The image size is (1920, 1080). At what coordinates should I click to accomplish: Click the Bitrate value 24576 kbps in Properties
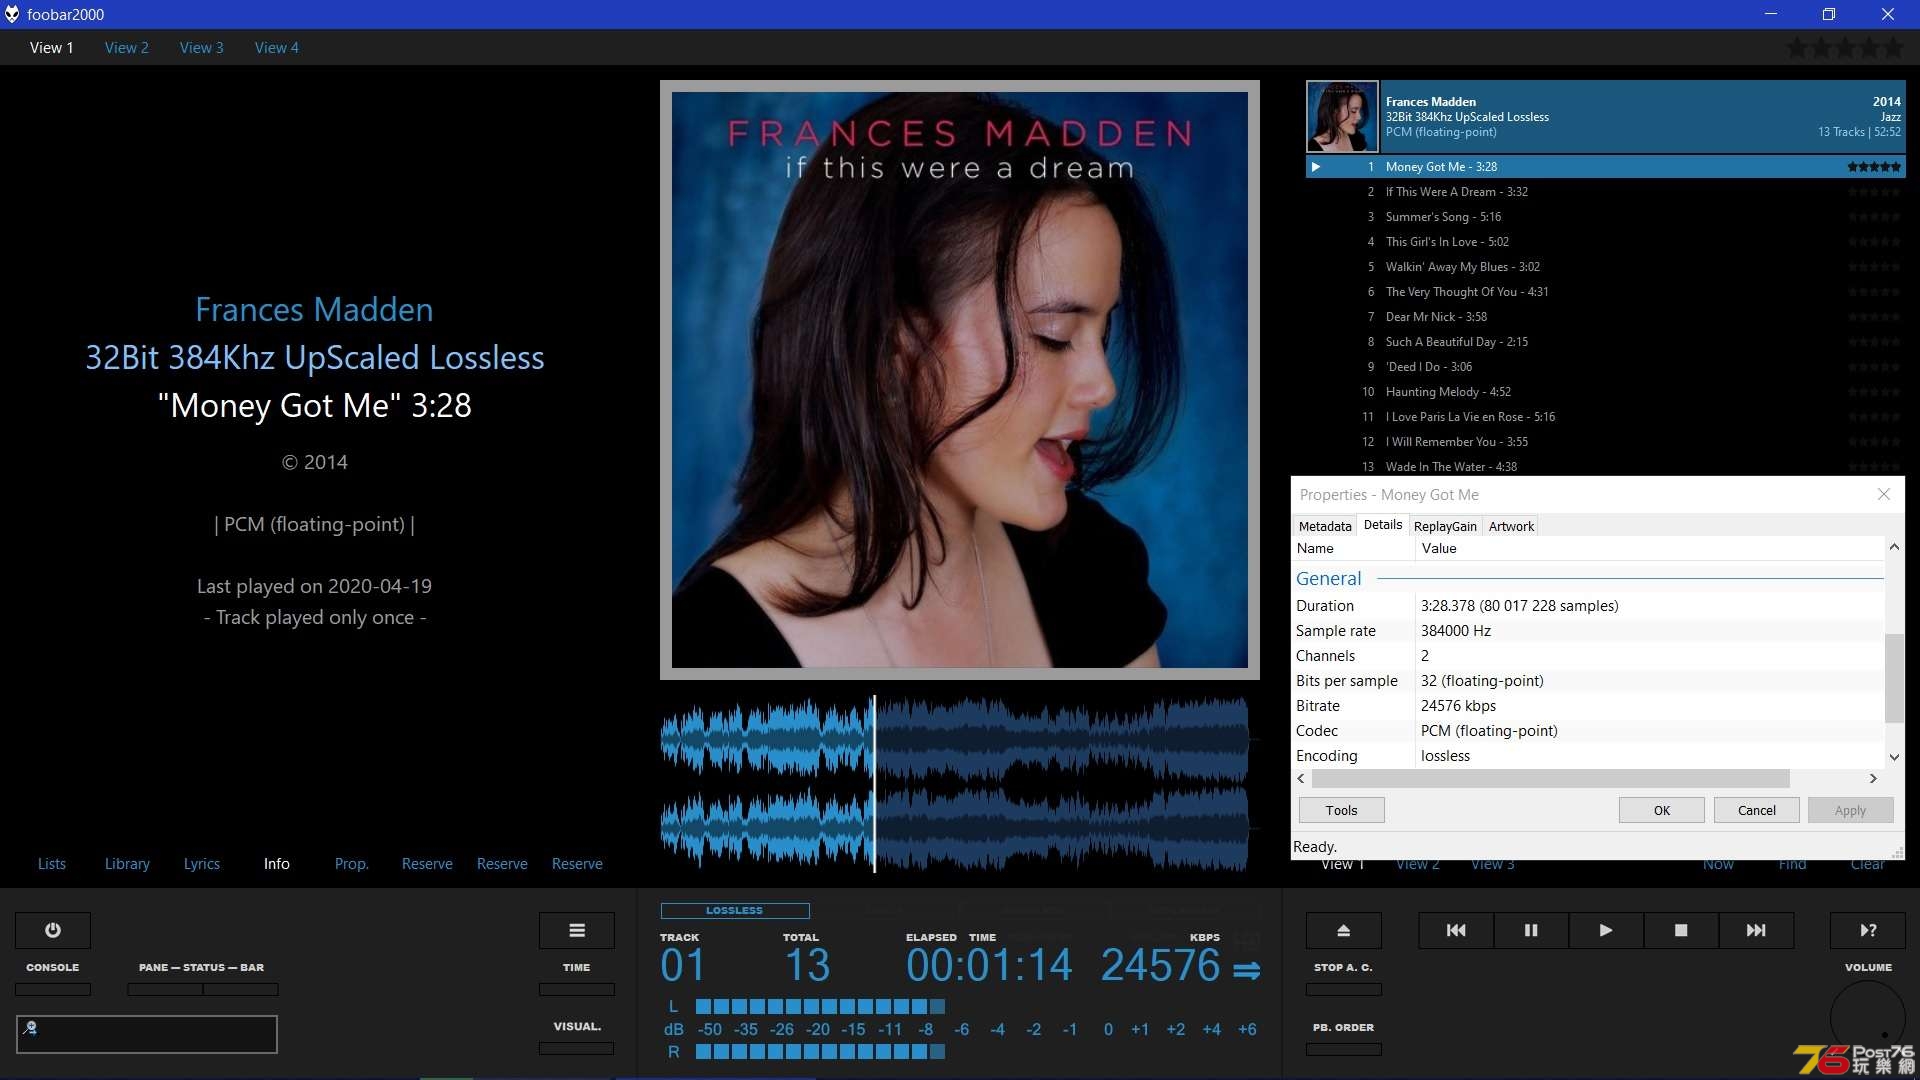point(1458,706)
